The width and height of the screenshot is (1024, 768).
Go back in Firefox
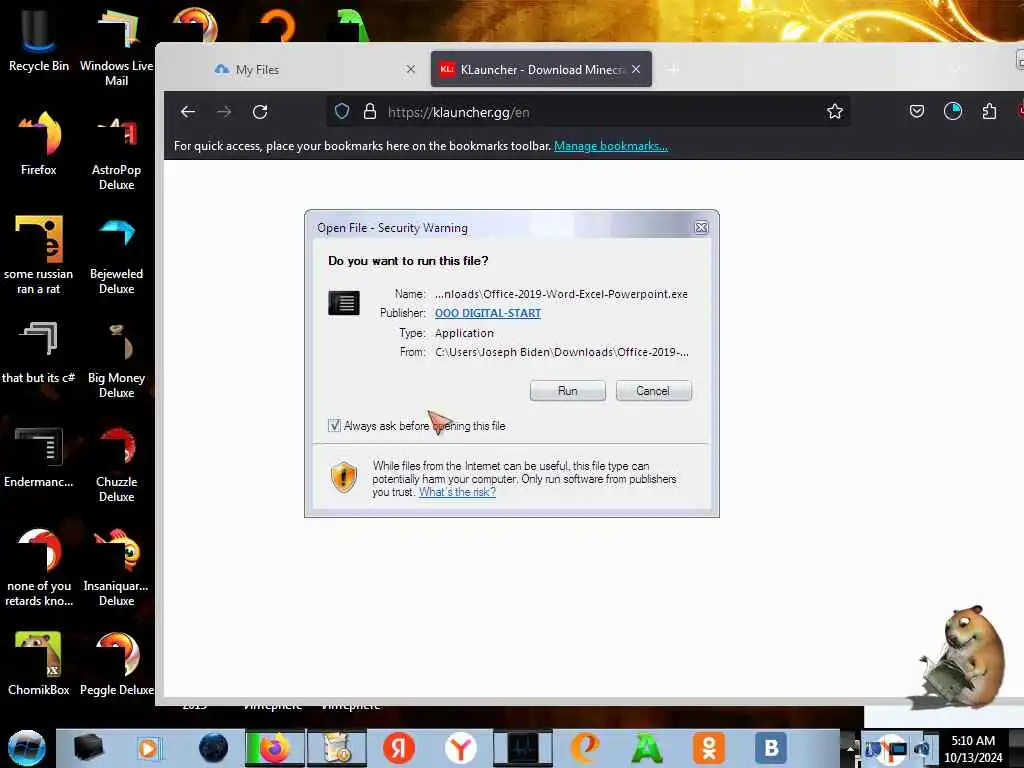[188, 112]
